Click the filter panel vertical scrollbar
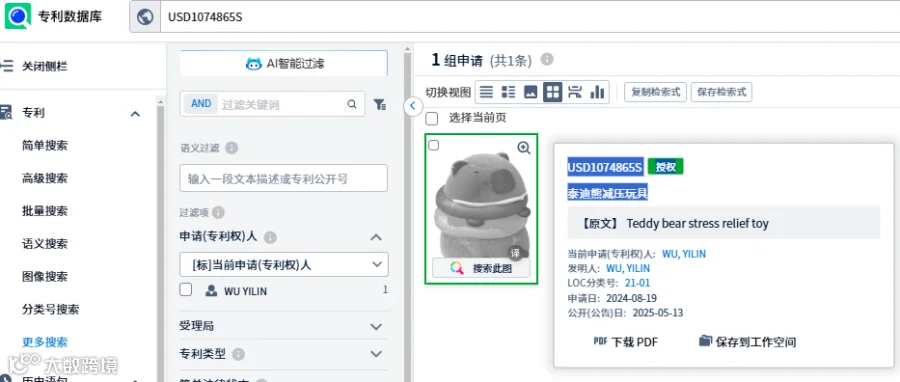This screenshot has height=382, width=900. click(408, 218)
